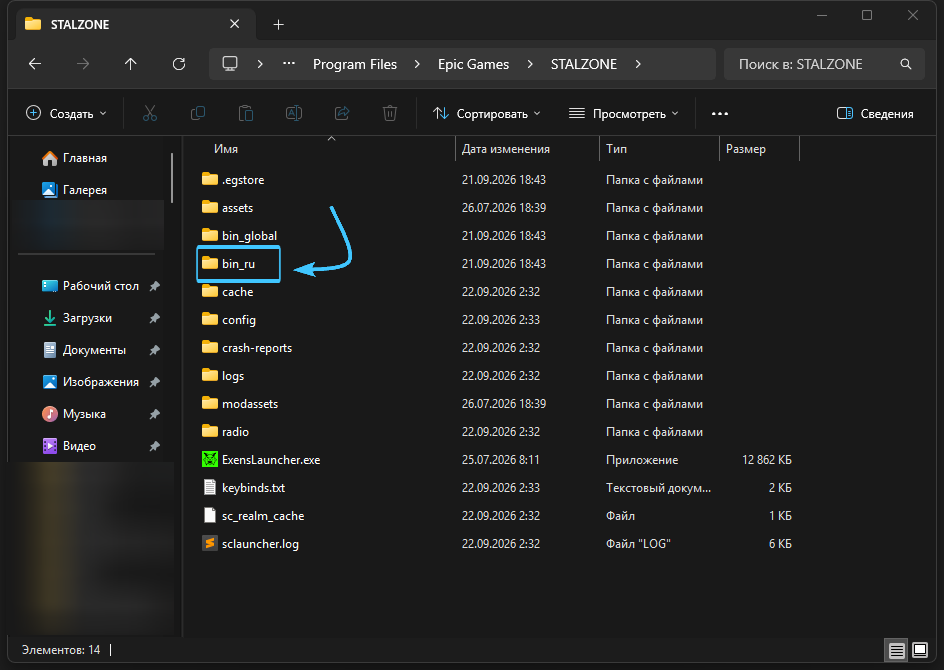944x670 pixels.
Task: Click the Share icon in toolbar
Action: [342, 113]
